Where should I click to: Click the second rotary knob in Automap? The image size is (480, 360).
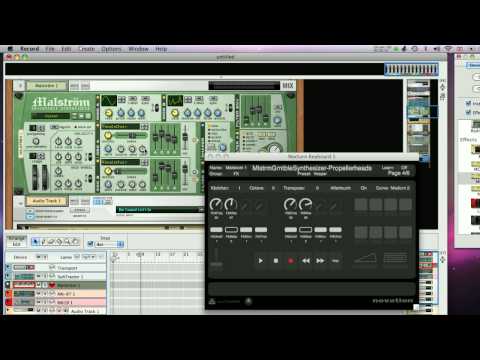[x=231, y=204]
